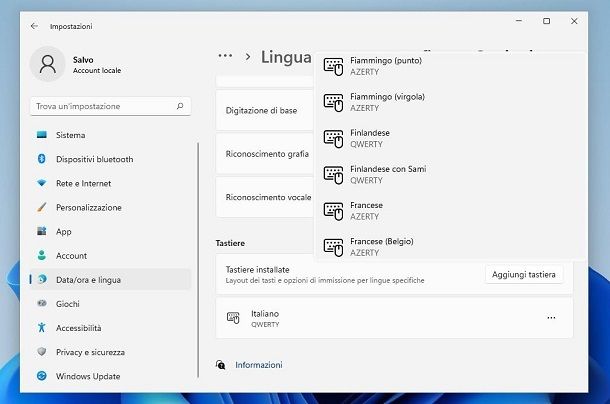Click keyboard icon for Fiammingo (punto)
The image size is (610, 404).
(x=333, y=67)
